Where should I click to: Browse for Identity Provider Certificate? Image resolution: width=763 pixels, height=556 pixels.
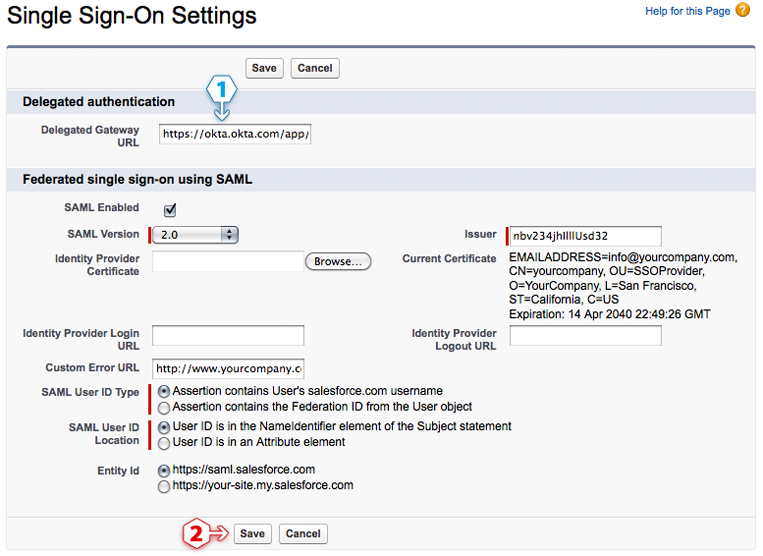[x=338, y=261]
